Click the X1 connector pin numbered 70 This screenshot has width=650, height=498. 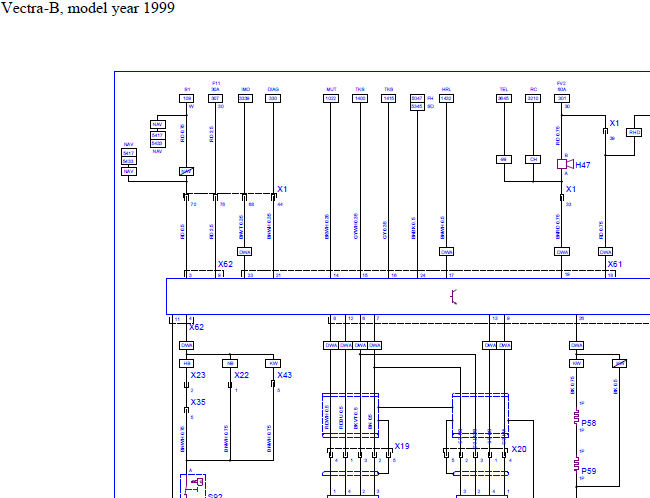point(186,197)
